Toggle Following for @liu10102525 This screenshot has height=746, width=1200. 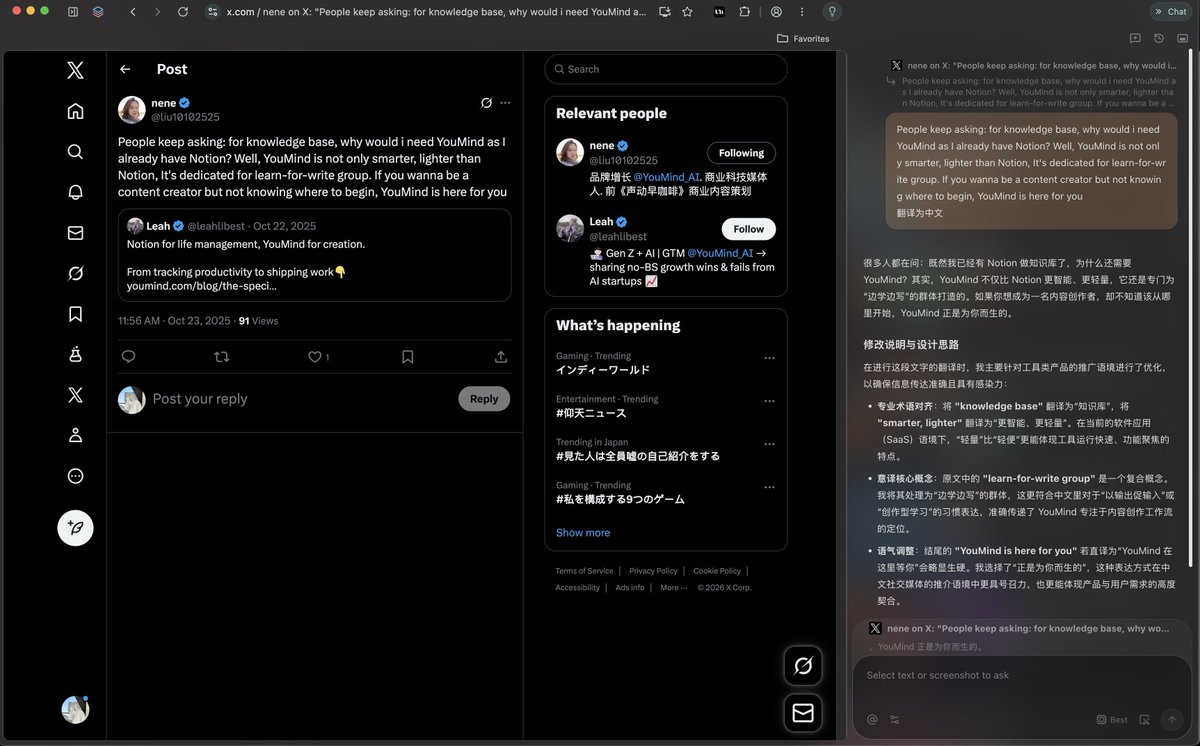[x=741, y=152]
